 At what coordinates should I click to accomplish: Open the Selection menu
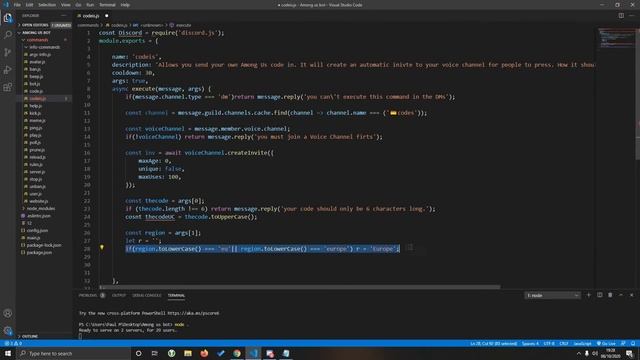tap(47, 5)
